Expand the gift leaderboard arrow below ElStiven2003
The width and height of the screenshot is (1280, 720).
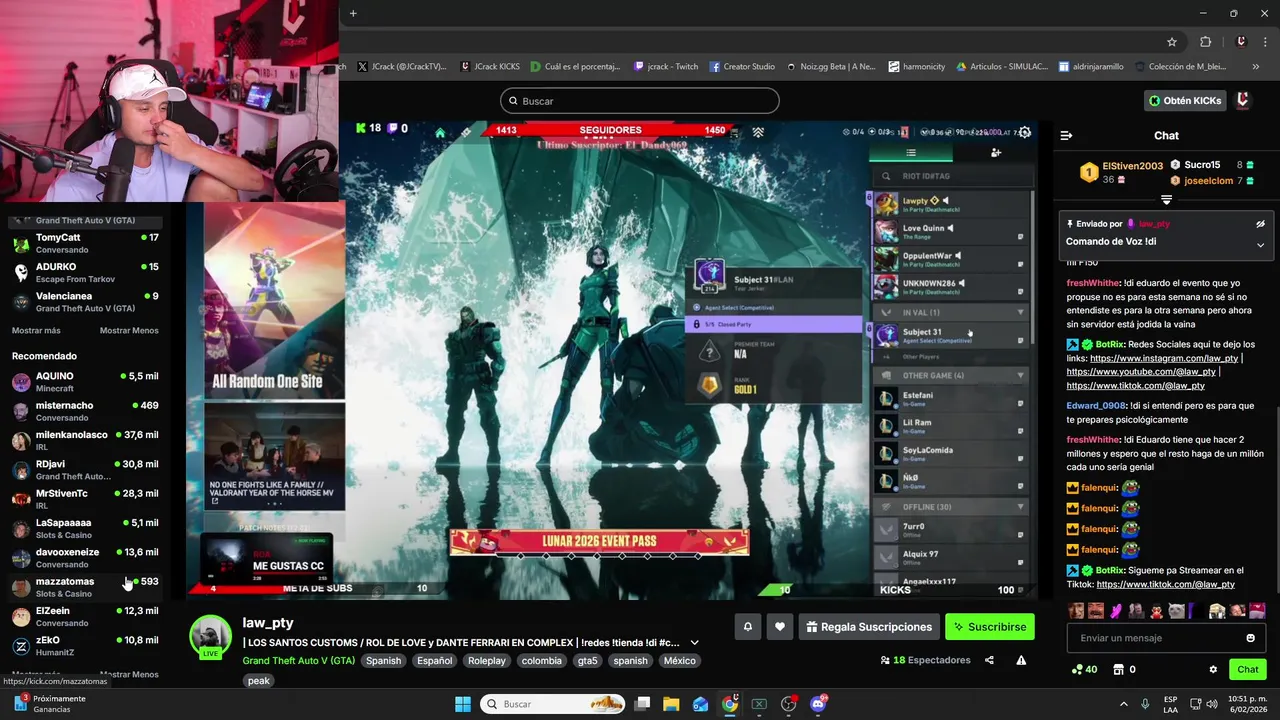click(x=1166, y=200)
